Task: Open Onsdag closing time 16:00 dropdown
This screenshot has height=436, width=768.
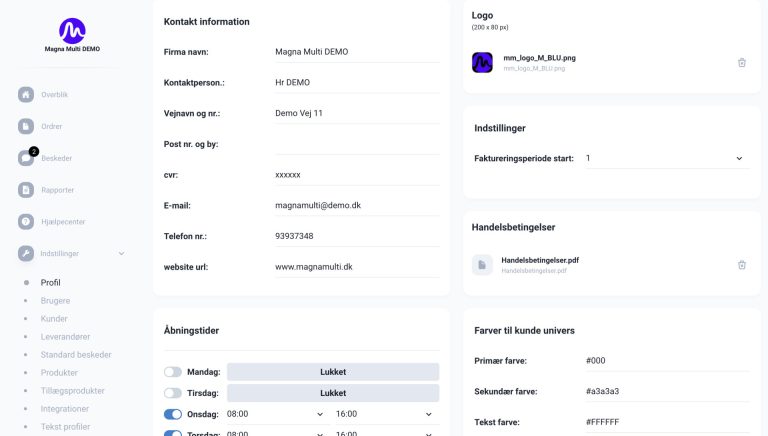Action: point(384,414)
